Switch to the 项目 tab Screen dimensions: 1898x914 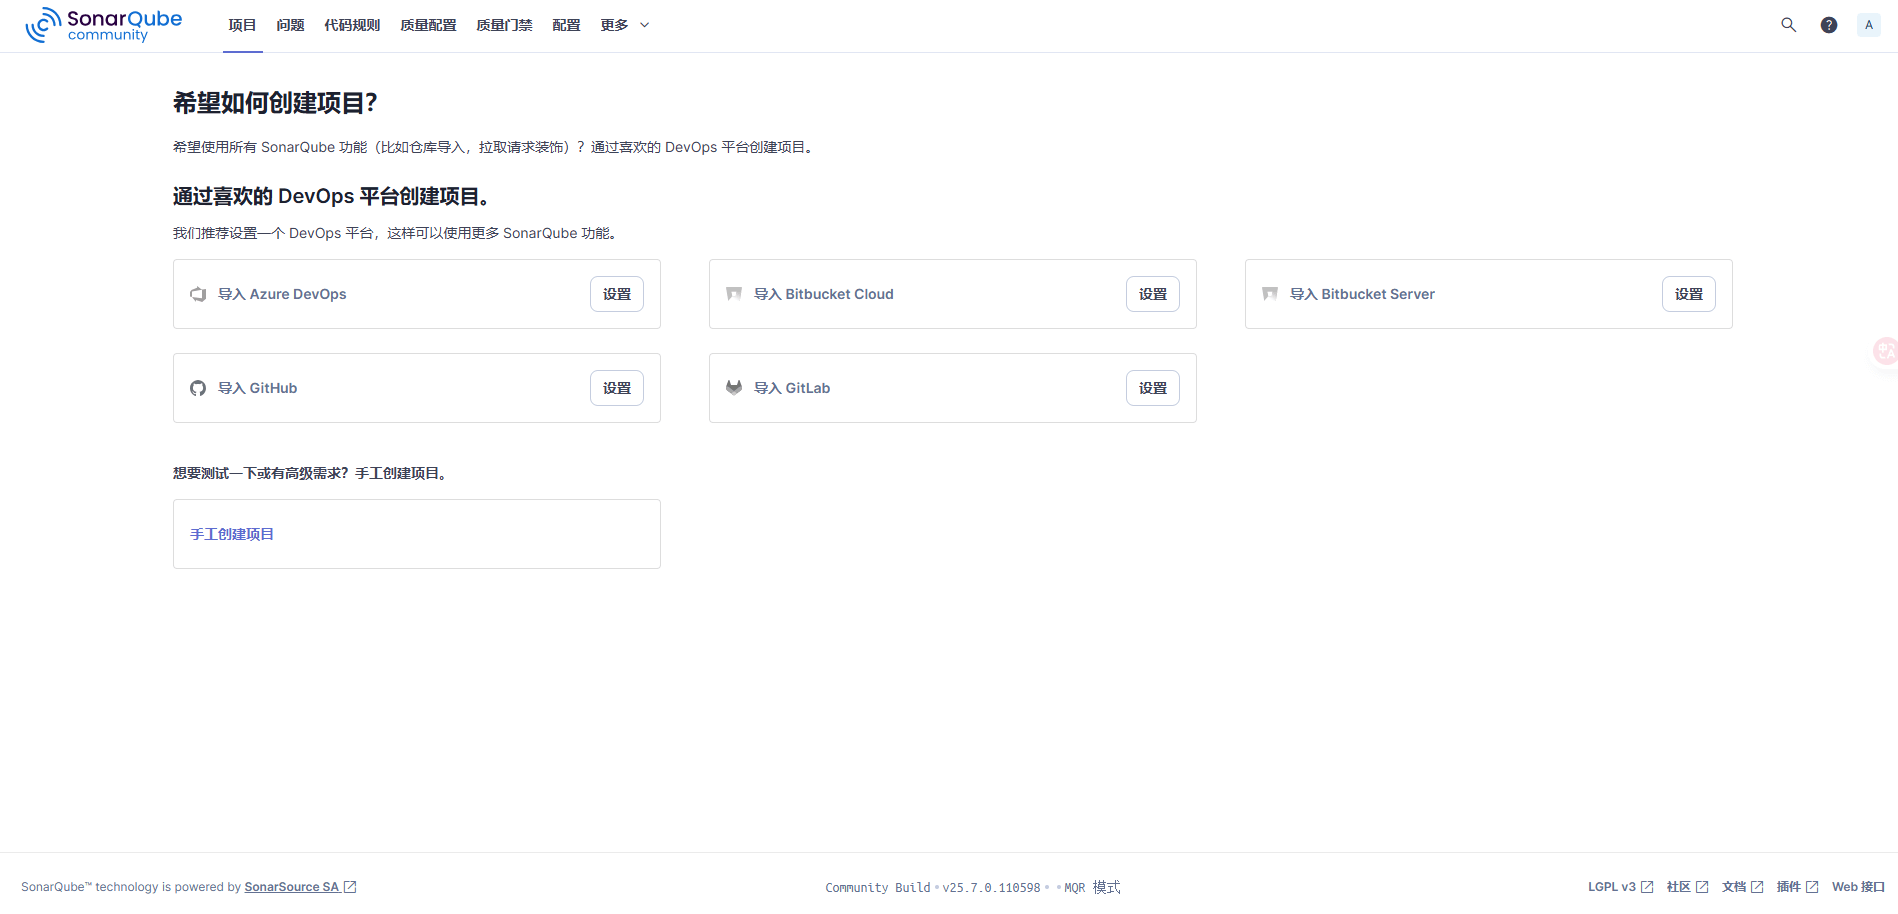(242, 25)
